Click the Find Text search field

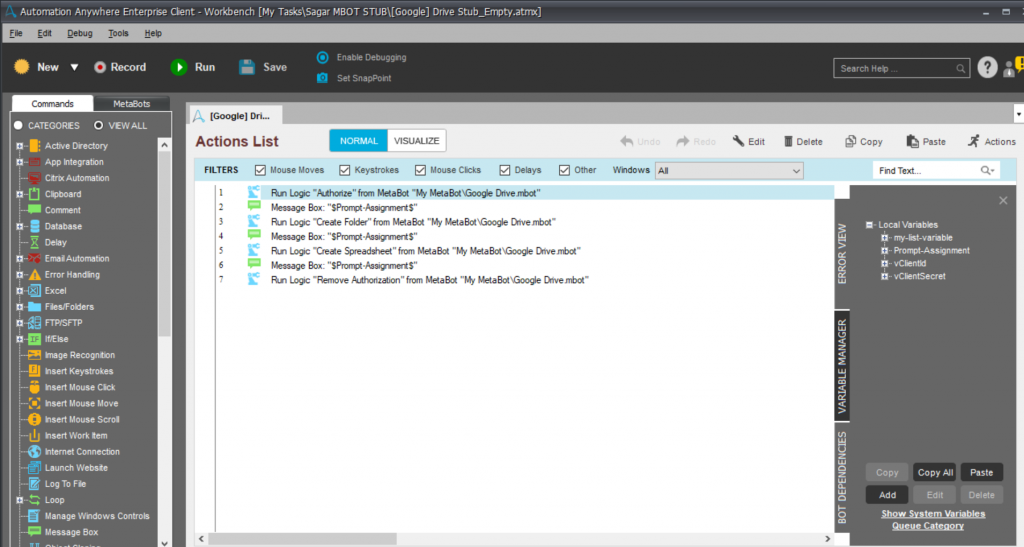click(x=927, y=170)
